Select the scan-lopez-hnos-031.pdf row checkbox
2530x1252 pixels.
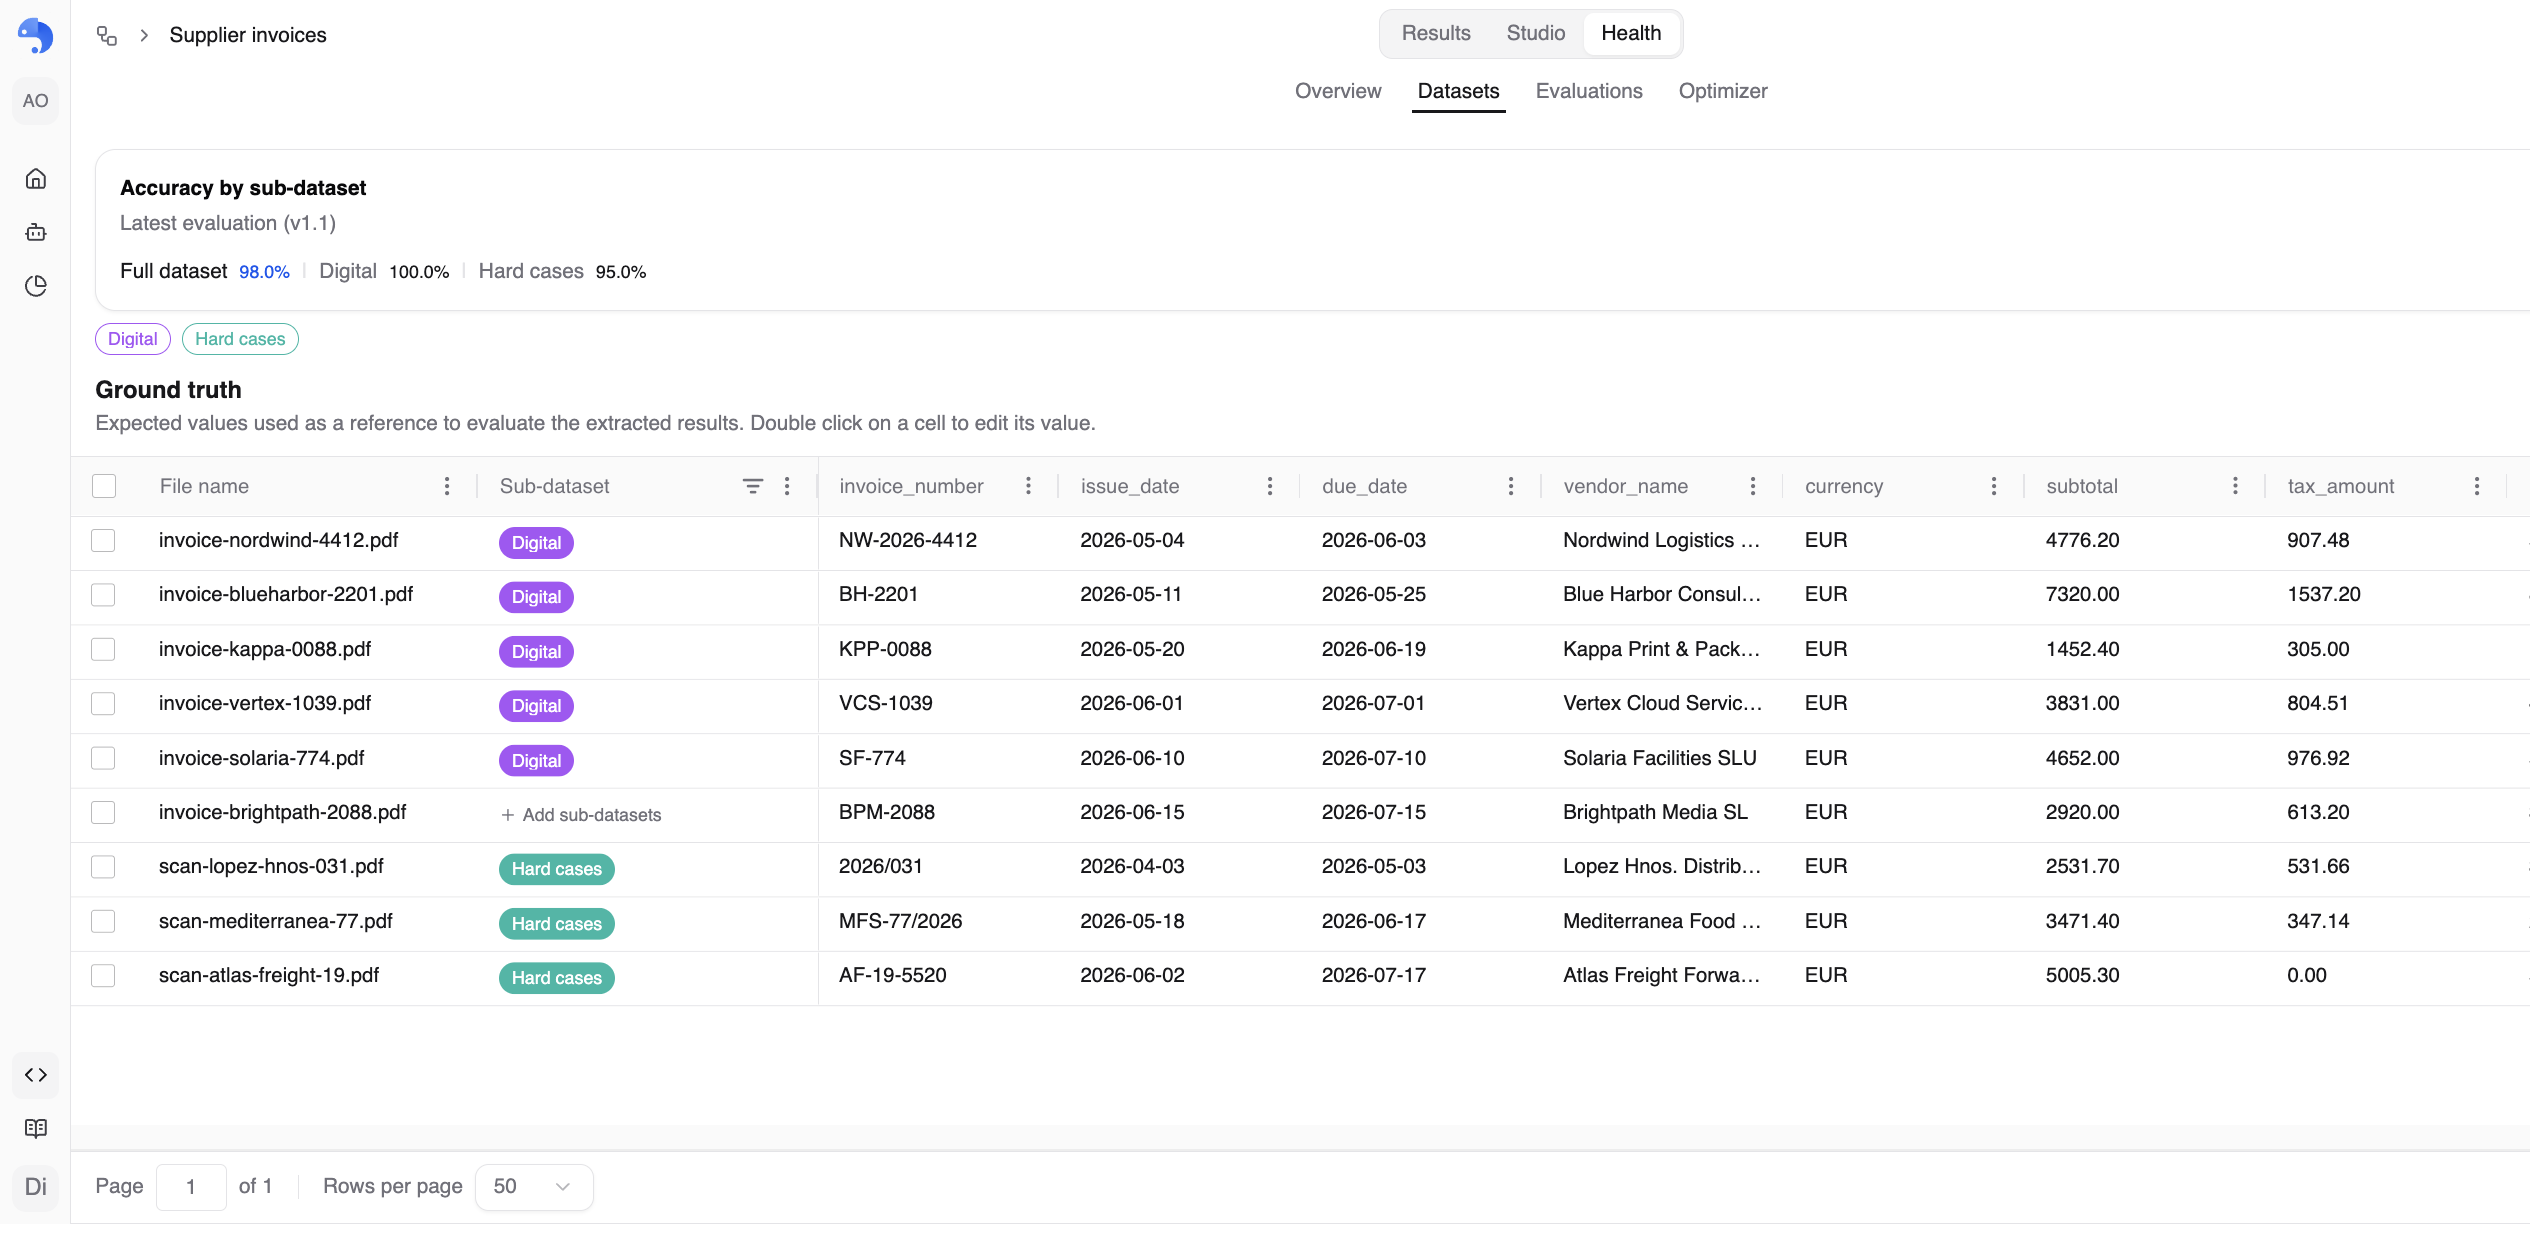[x=103, y=867]
